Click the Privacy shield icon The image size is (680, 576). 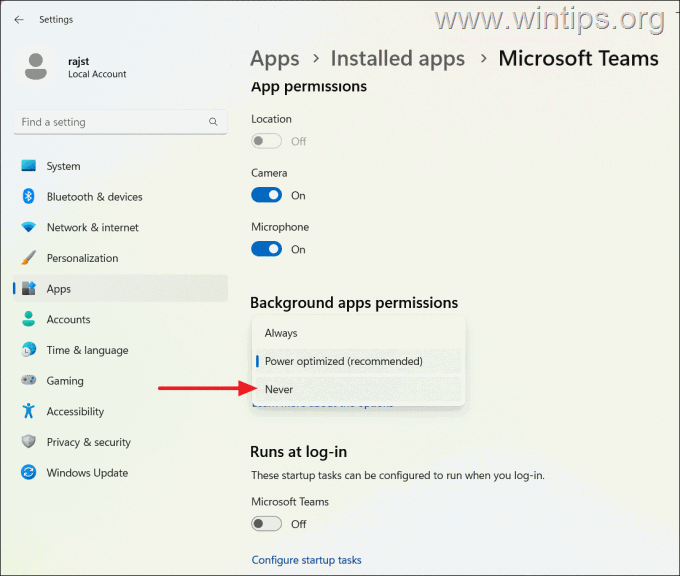(29, 442)
